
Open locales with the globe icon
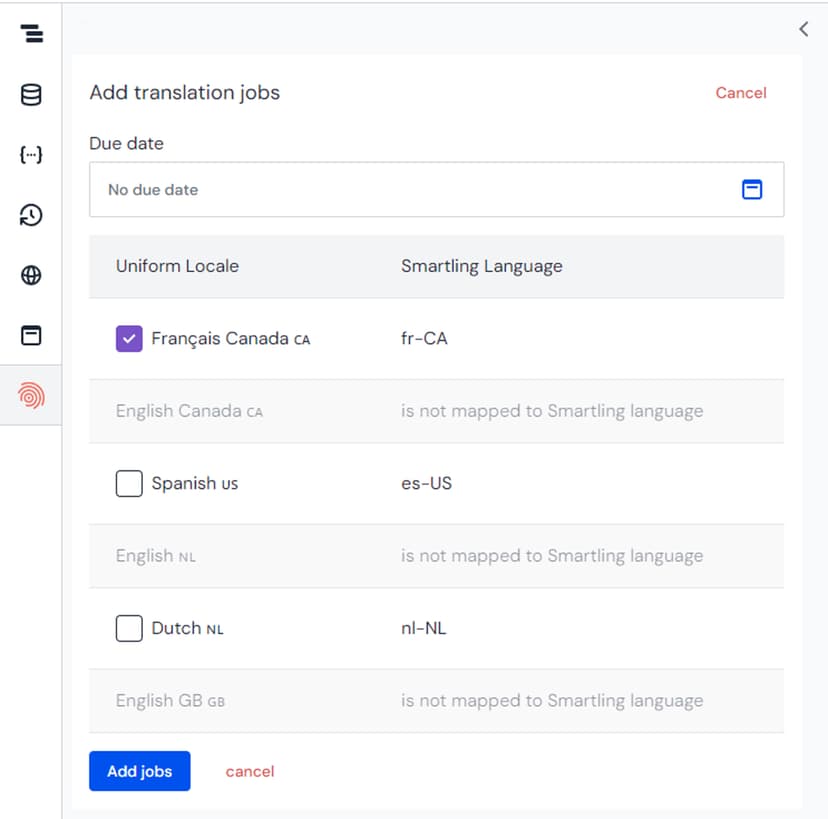(31, 275)
